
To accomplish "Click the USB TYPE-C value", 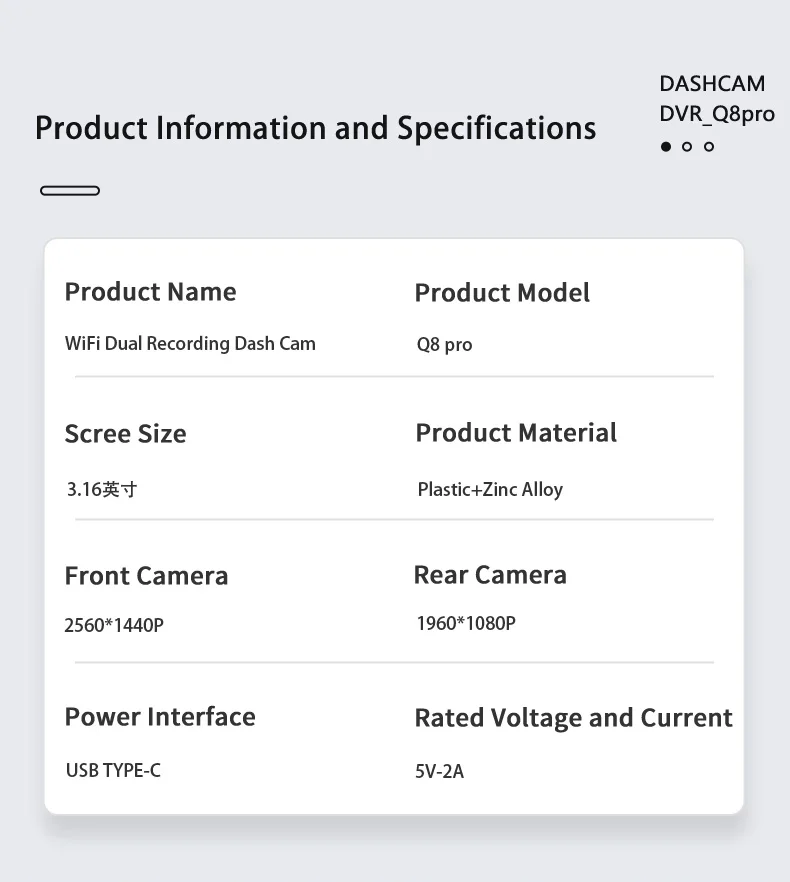I will coord(113,771).
